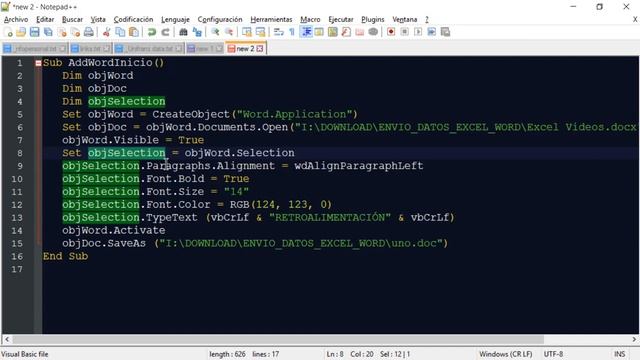Open the Function List panel icon
This screenshot has width=640, height=360.
pyautogui.click(x=346, y=32)
